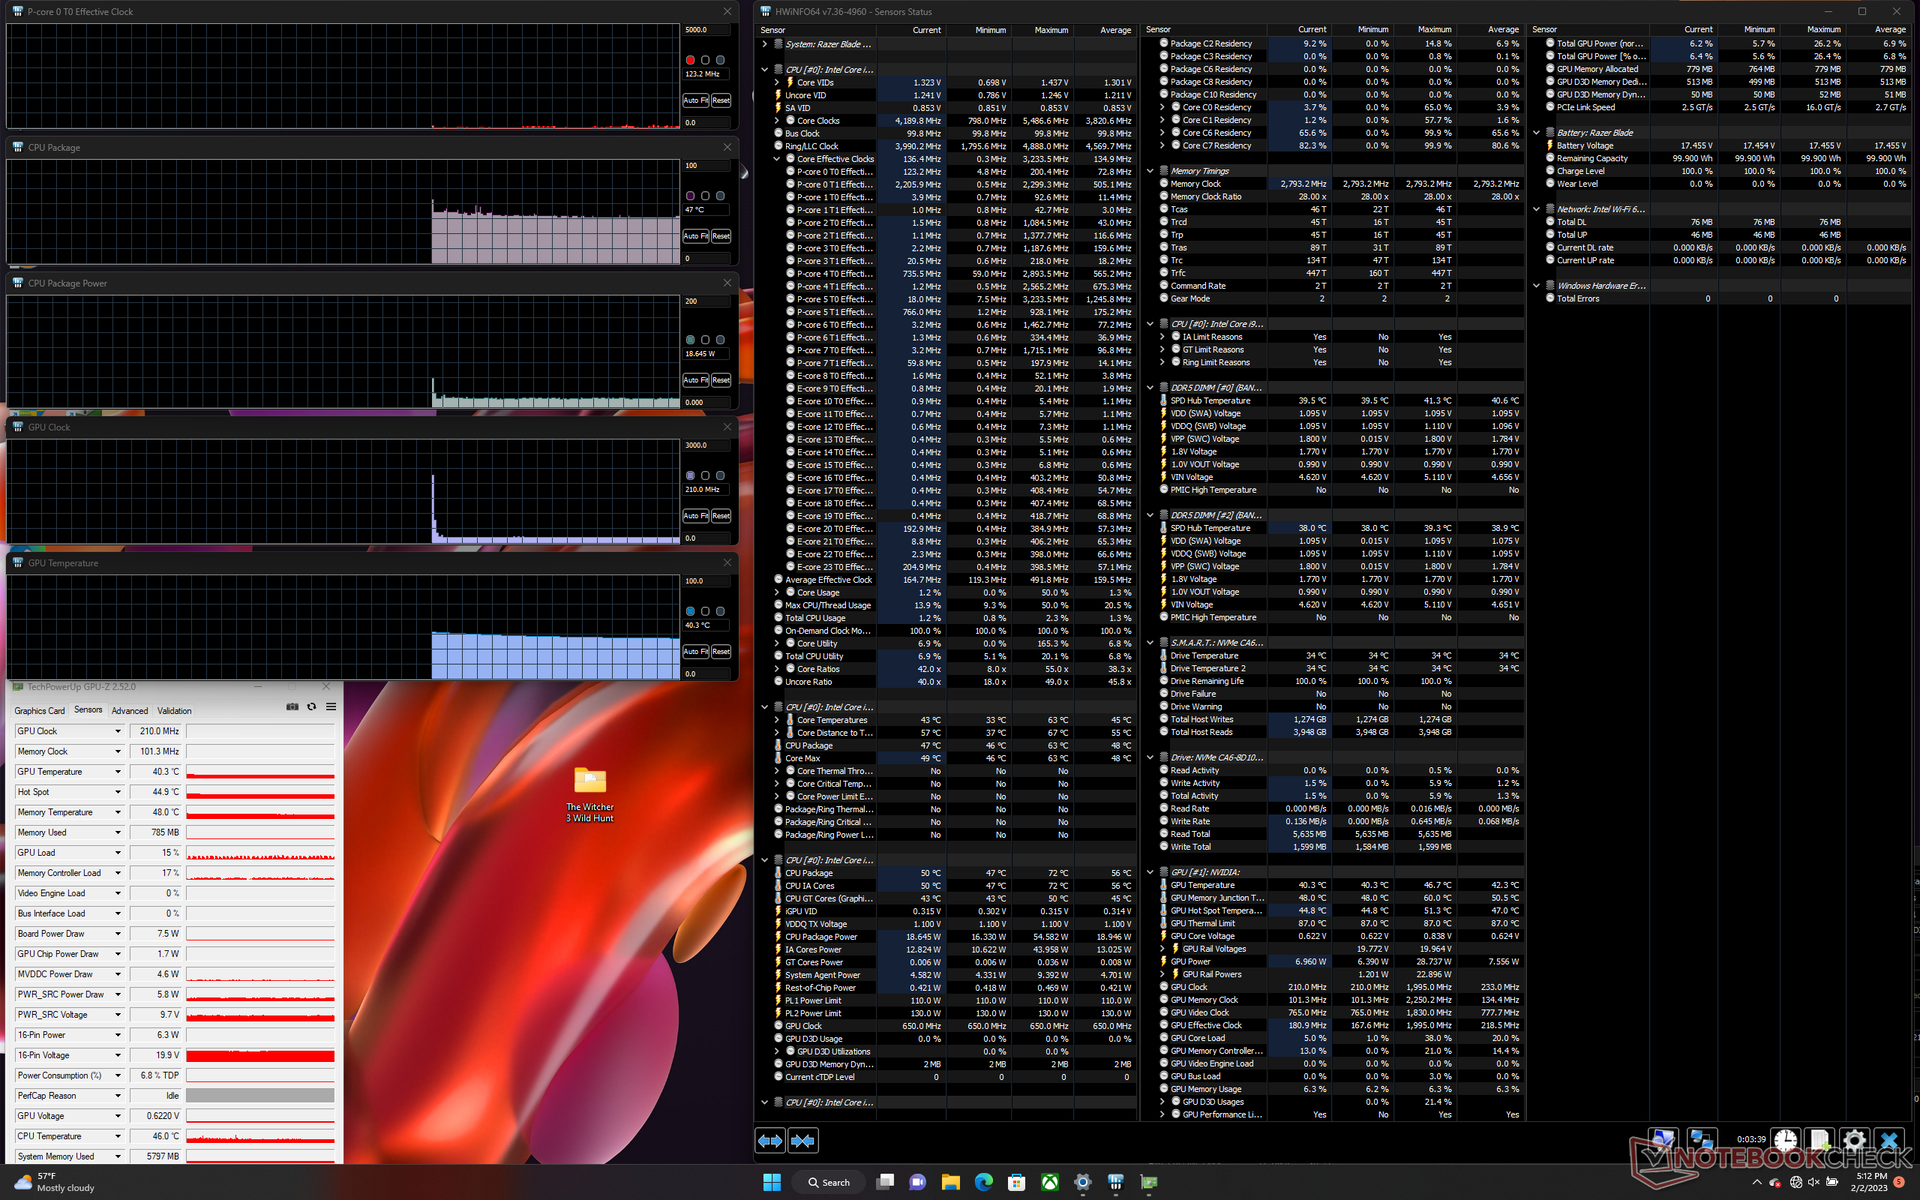
Task: Switch to Graphics Card tab in GPU-Z
Action: pos(39,711)
